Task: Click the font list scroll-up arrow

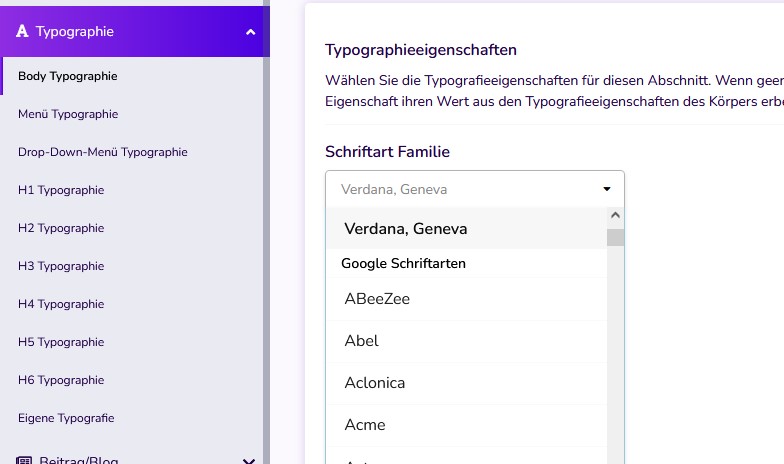Action: pos(616,216)
